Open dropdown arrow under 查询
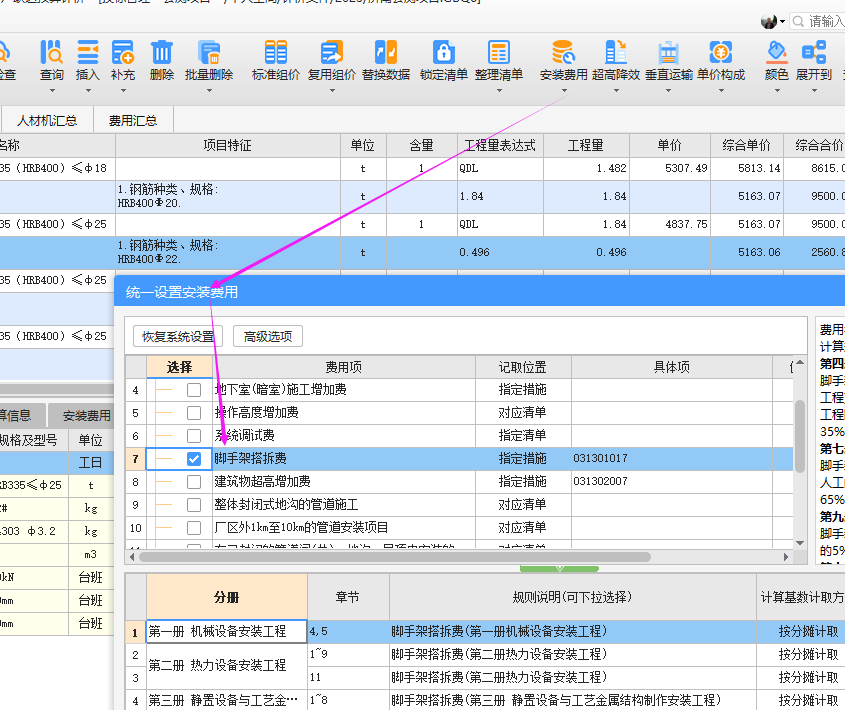The height and width of the screenshot is (710, 845). [x=52, y=91]
